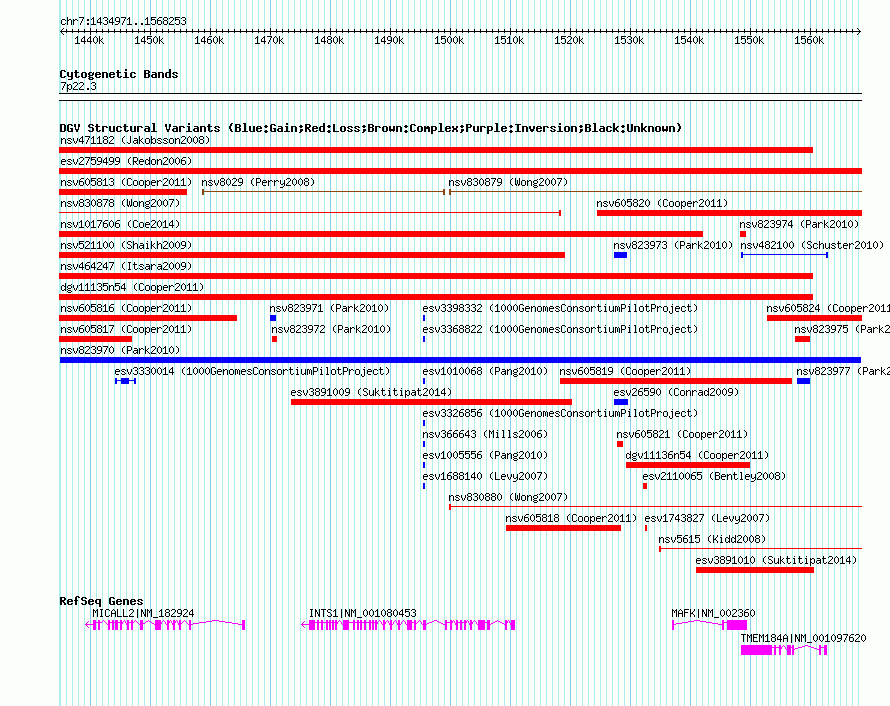Click the chr7:1434971..1568253 coordinate label

click(x=123, y=21)
